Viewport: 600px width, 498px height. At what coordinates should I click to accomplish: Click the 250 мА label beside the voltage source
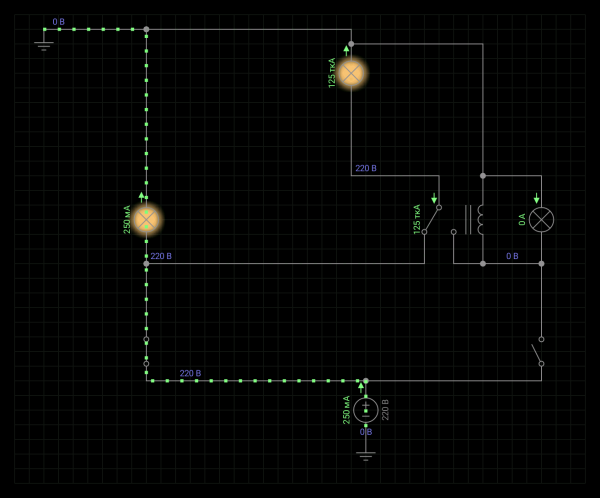[347, 409]
